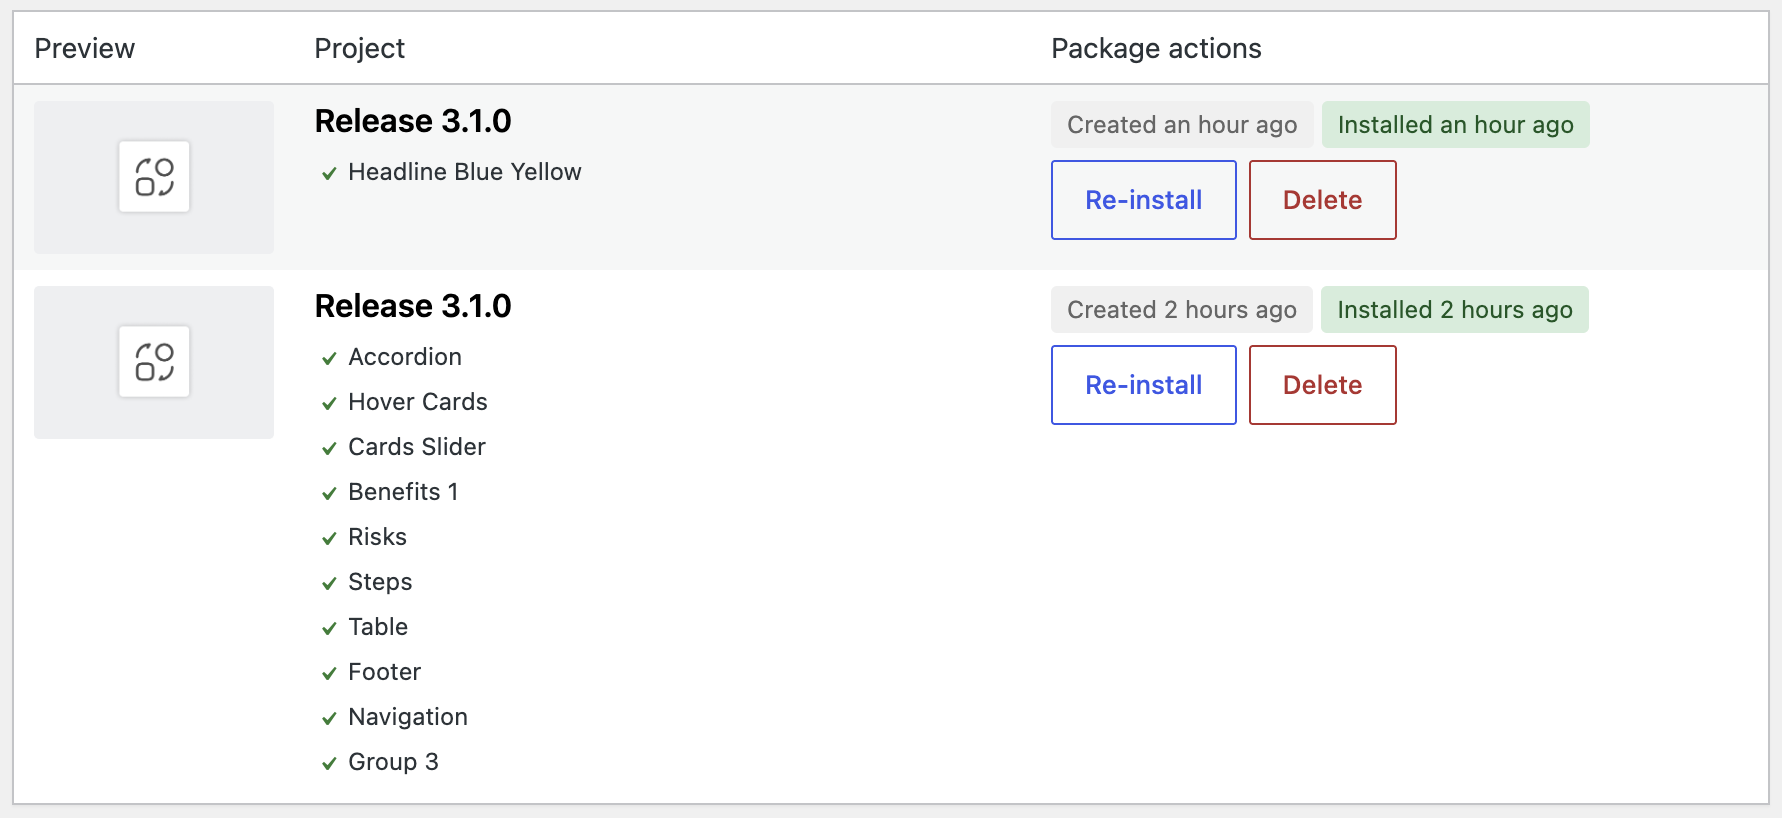This screenshot has width=1782, height=818.
Task: Click the checkmark icon next to Group 3
Action: 329,764
